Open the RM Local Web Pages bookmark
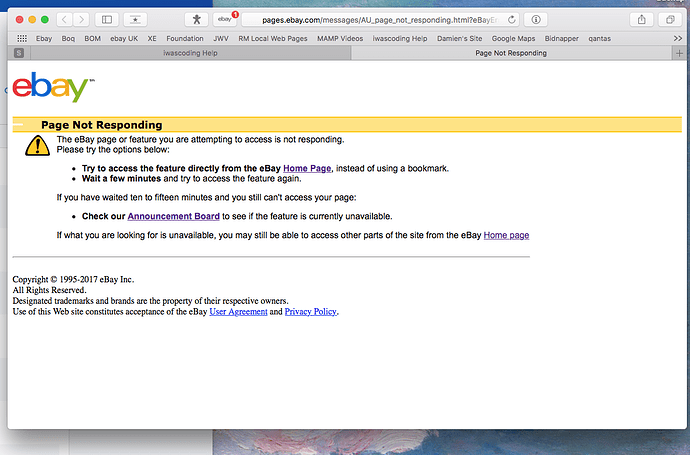 [273, 38]
